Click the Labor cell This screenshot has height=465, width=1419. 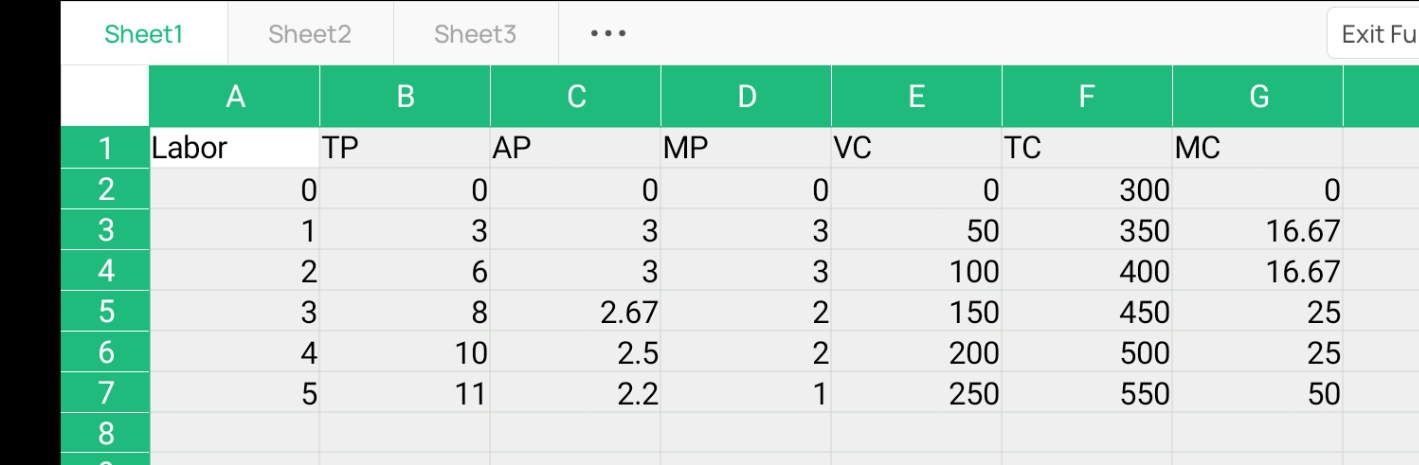point(235,149)
